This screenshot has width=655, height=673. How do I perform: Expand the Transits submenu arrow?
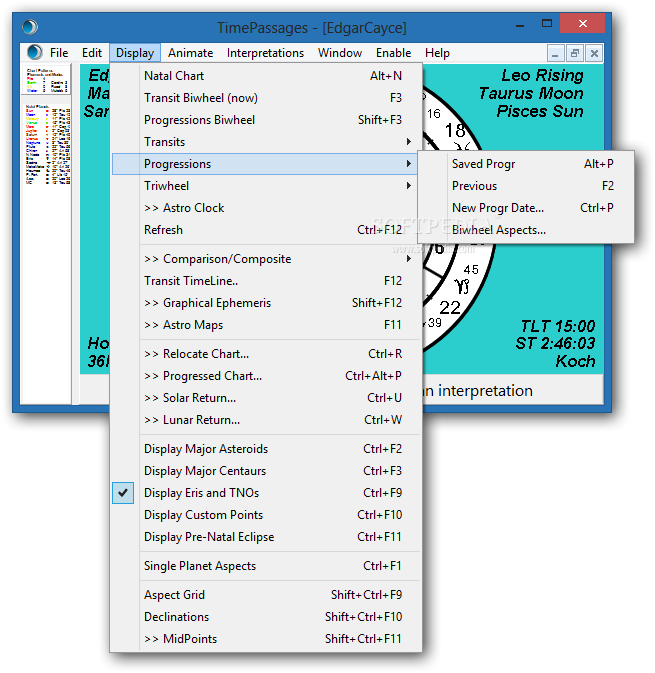click(409, 142)
